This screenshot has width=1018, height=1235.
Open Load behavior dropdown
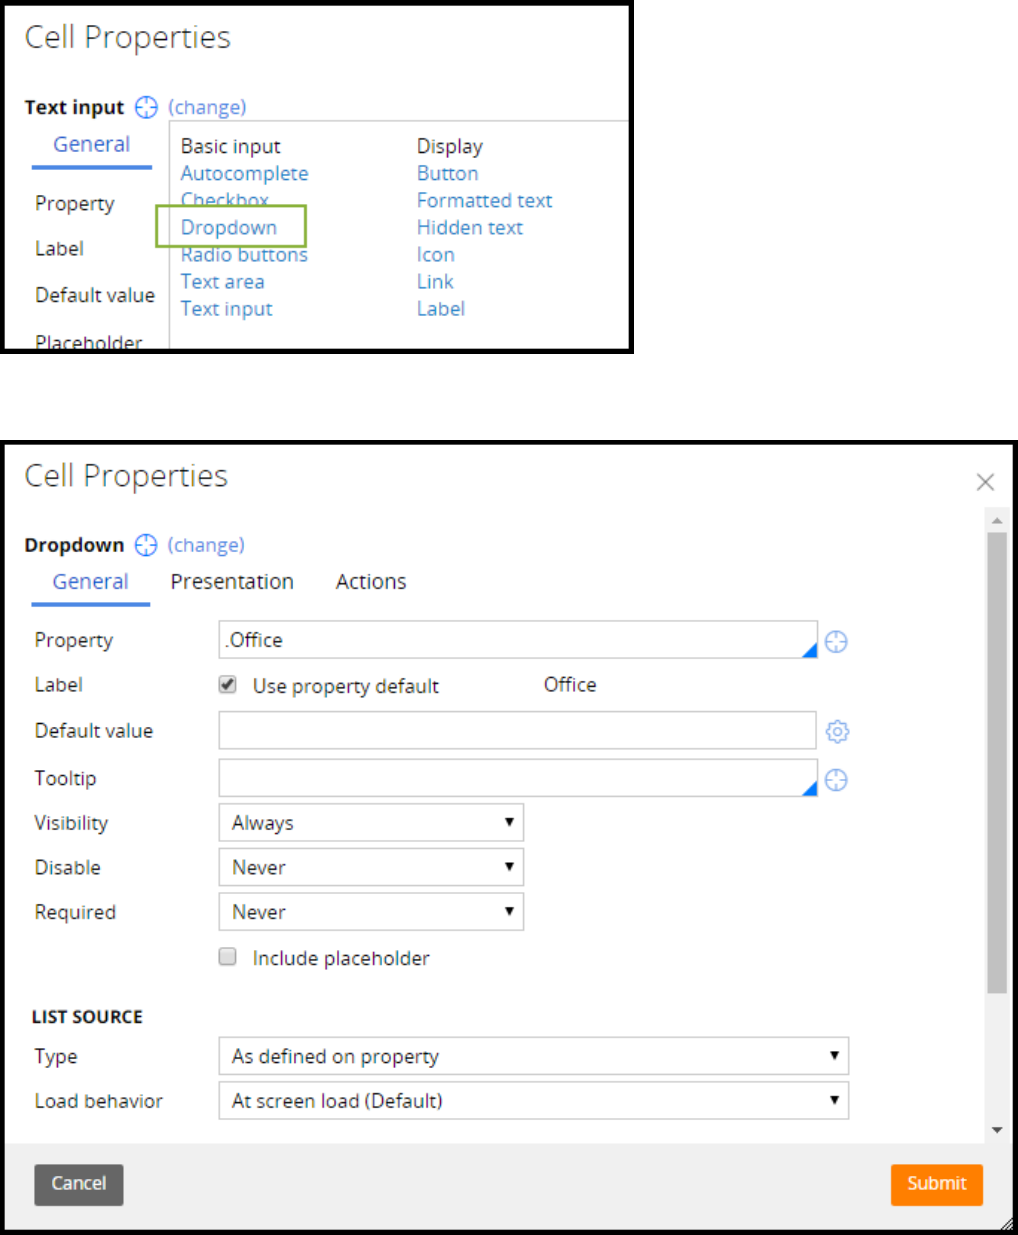point(533,1101)
